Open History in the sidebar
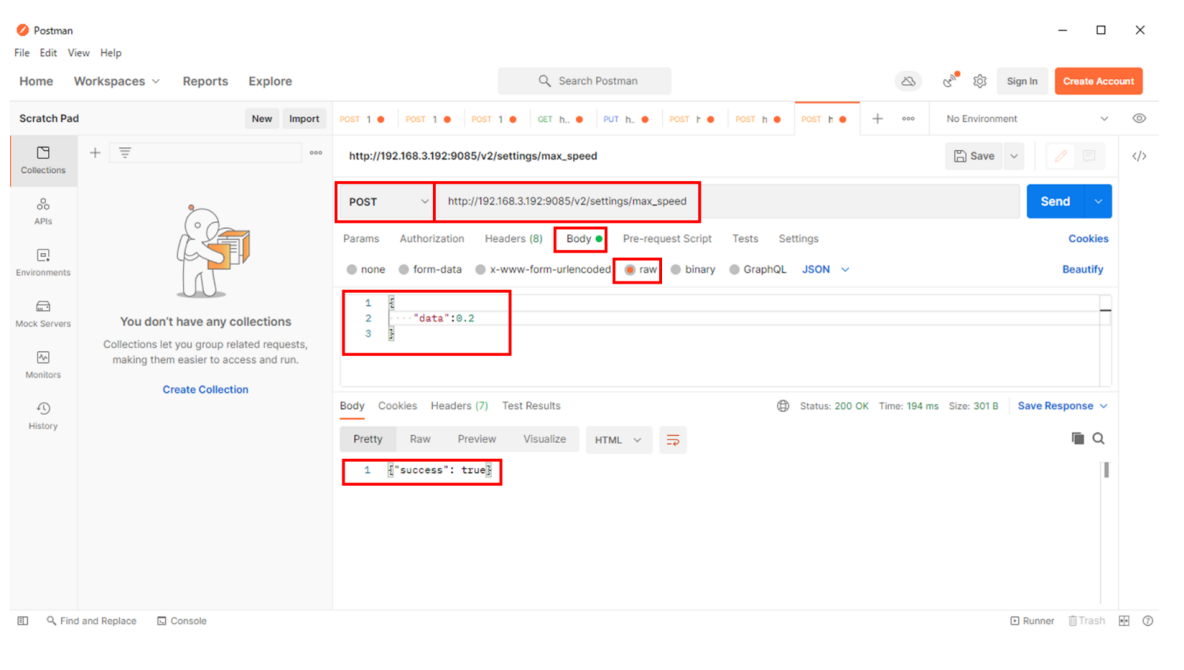This screenshot has width=1184, height=670. (x=43, y=415)
